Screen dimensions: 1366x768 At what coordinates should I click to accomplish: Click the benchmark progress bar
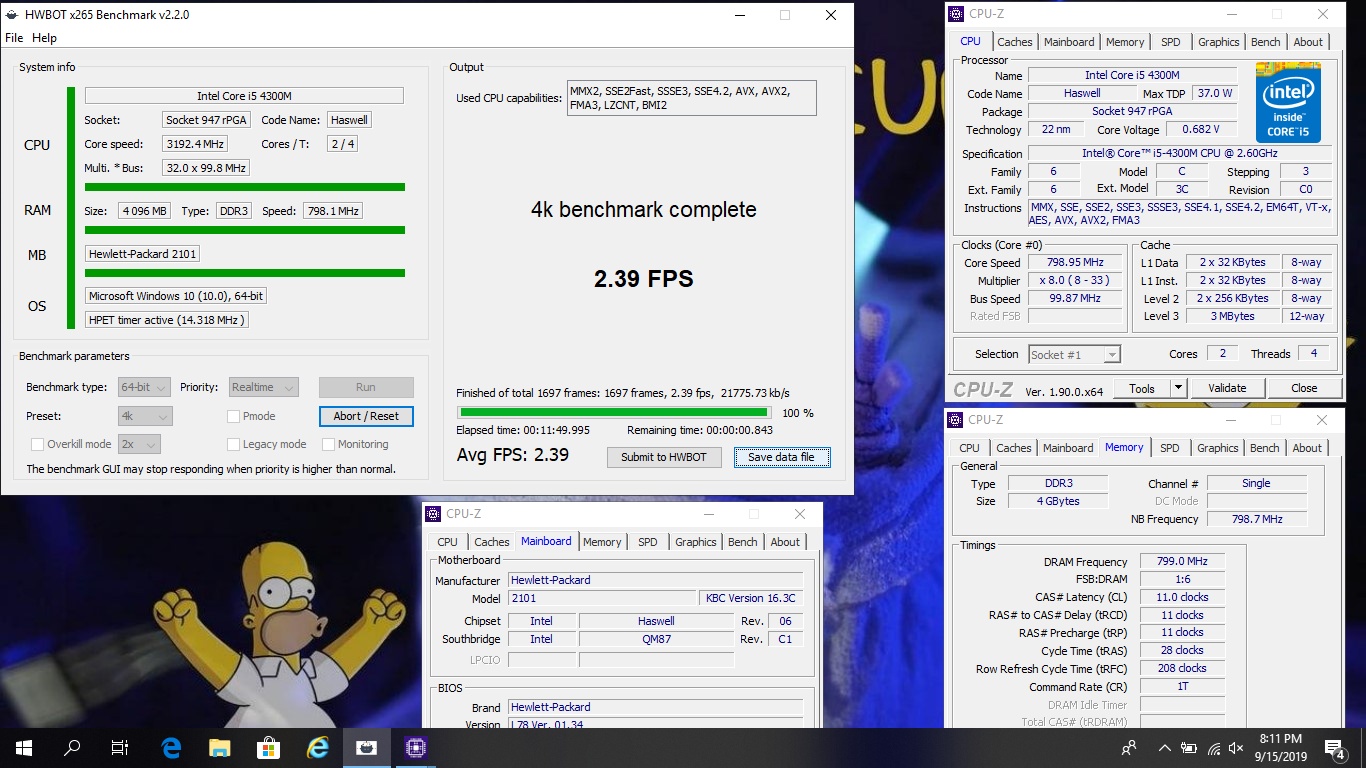614,412
